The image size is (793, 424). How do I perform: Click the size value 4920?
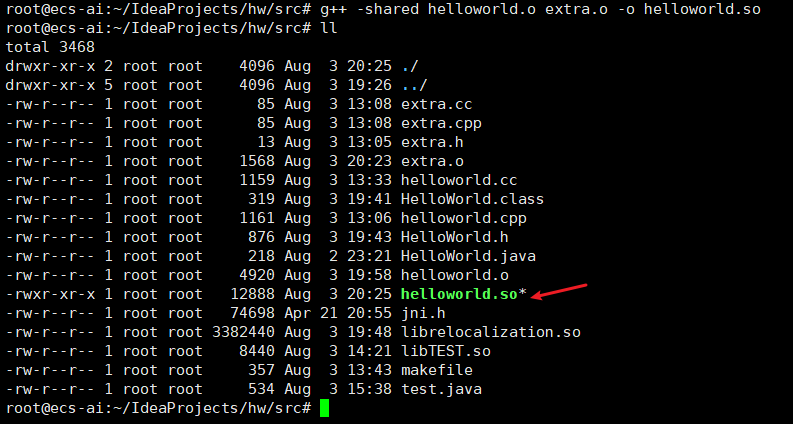(257, 275)
